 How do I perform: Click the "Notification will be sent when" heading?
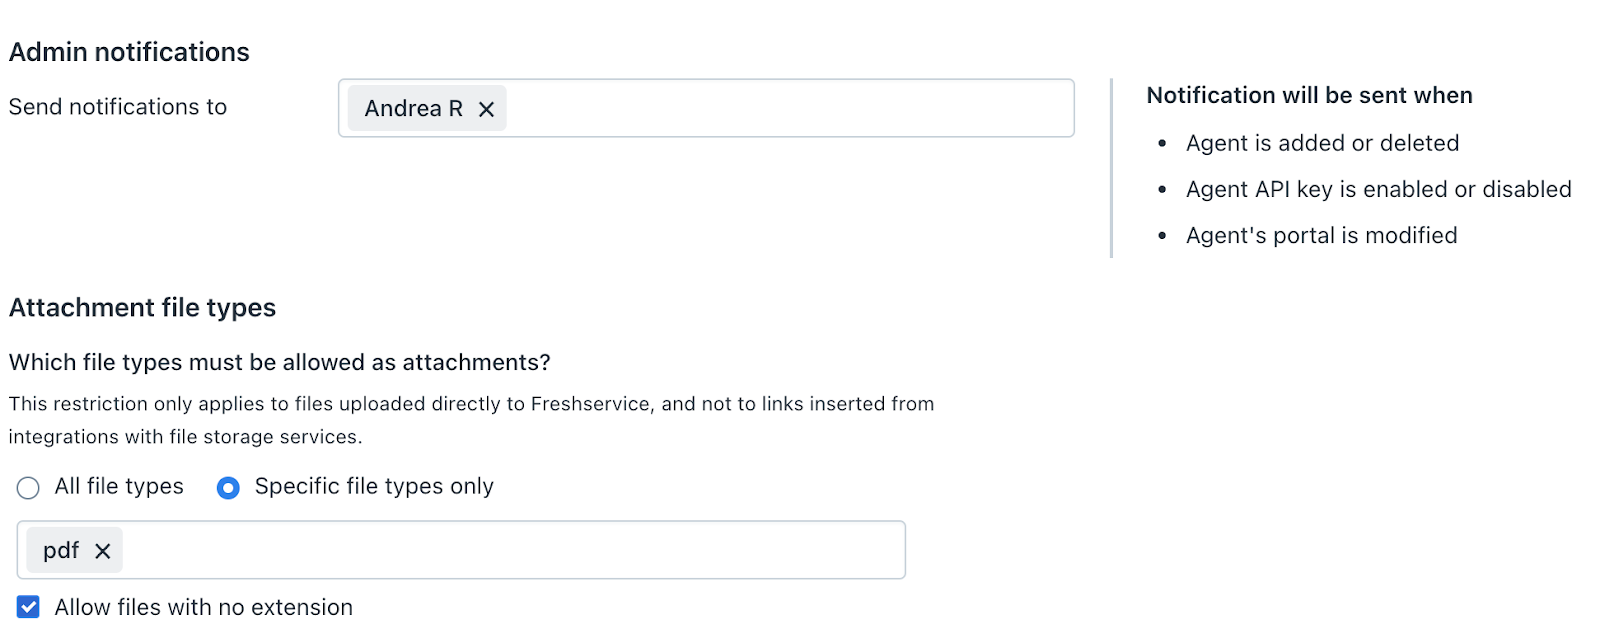[x=1309, y=95]
